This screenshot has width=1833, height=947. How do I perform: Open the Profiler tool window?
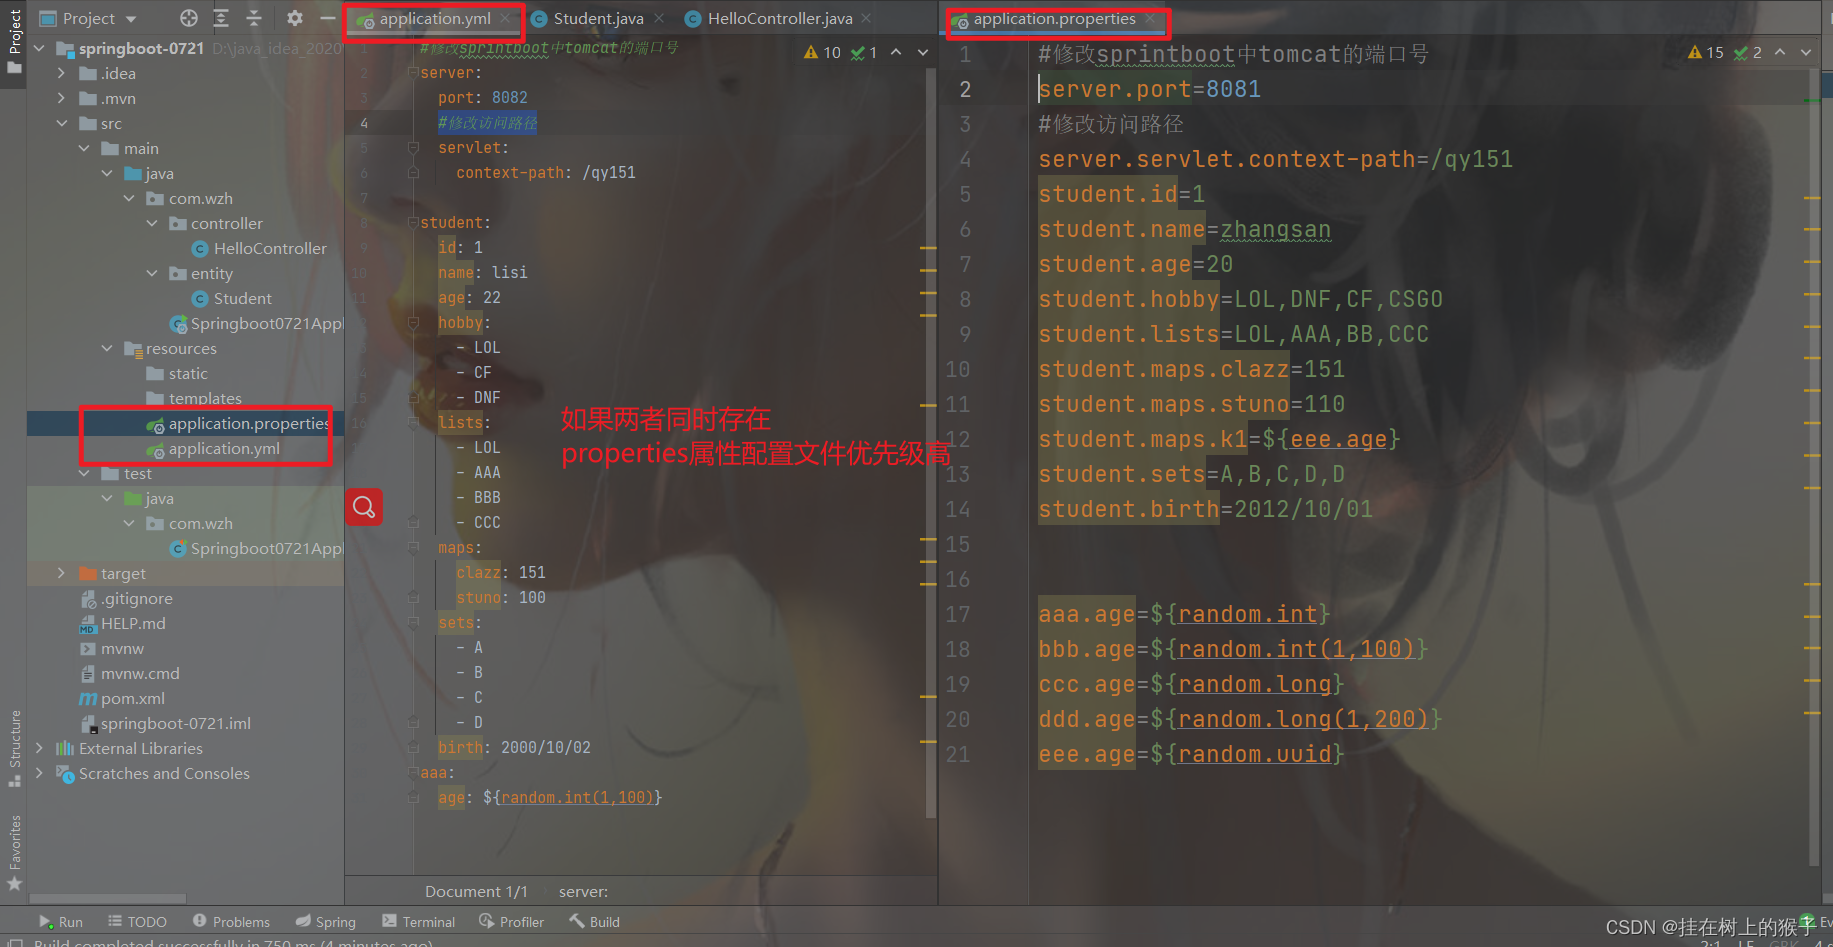coord(512,921)
